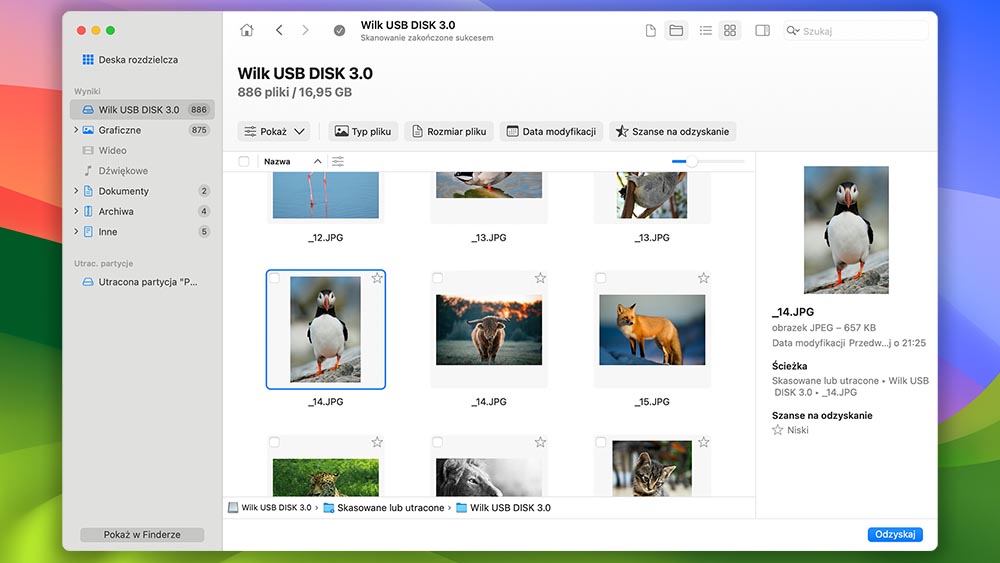Check the fox _15.JPG checkbox

click(601, 277)
